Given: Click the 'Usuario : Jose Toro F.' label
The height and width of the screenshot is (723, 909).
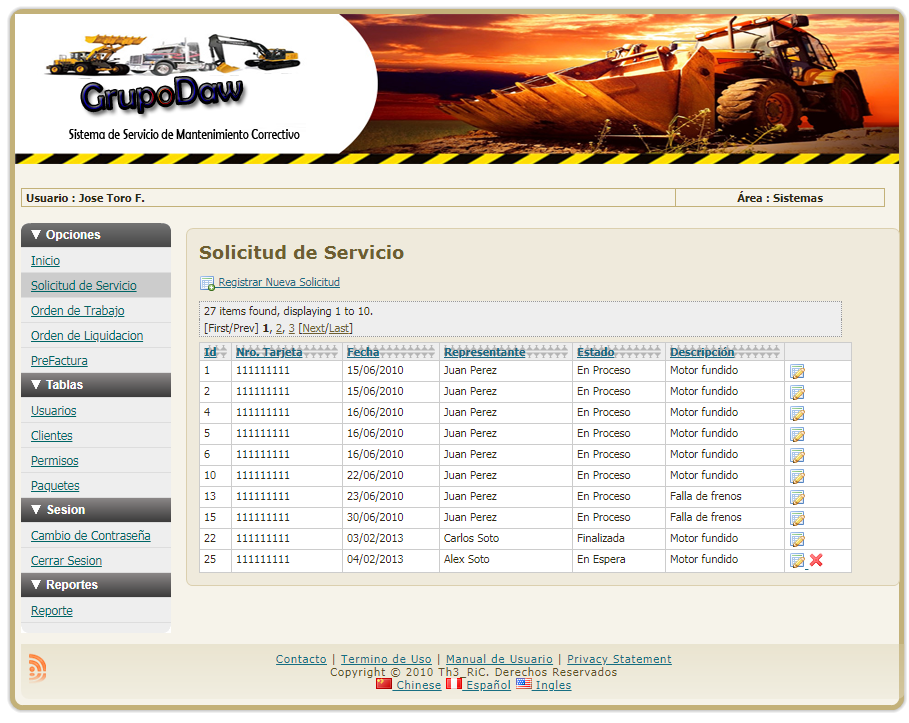Looking at the screenshot, I should [x=85, y=198].
